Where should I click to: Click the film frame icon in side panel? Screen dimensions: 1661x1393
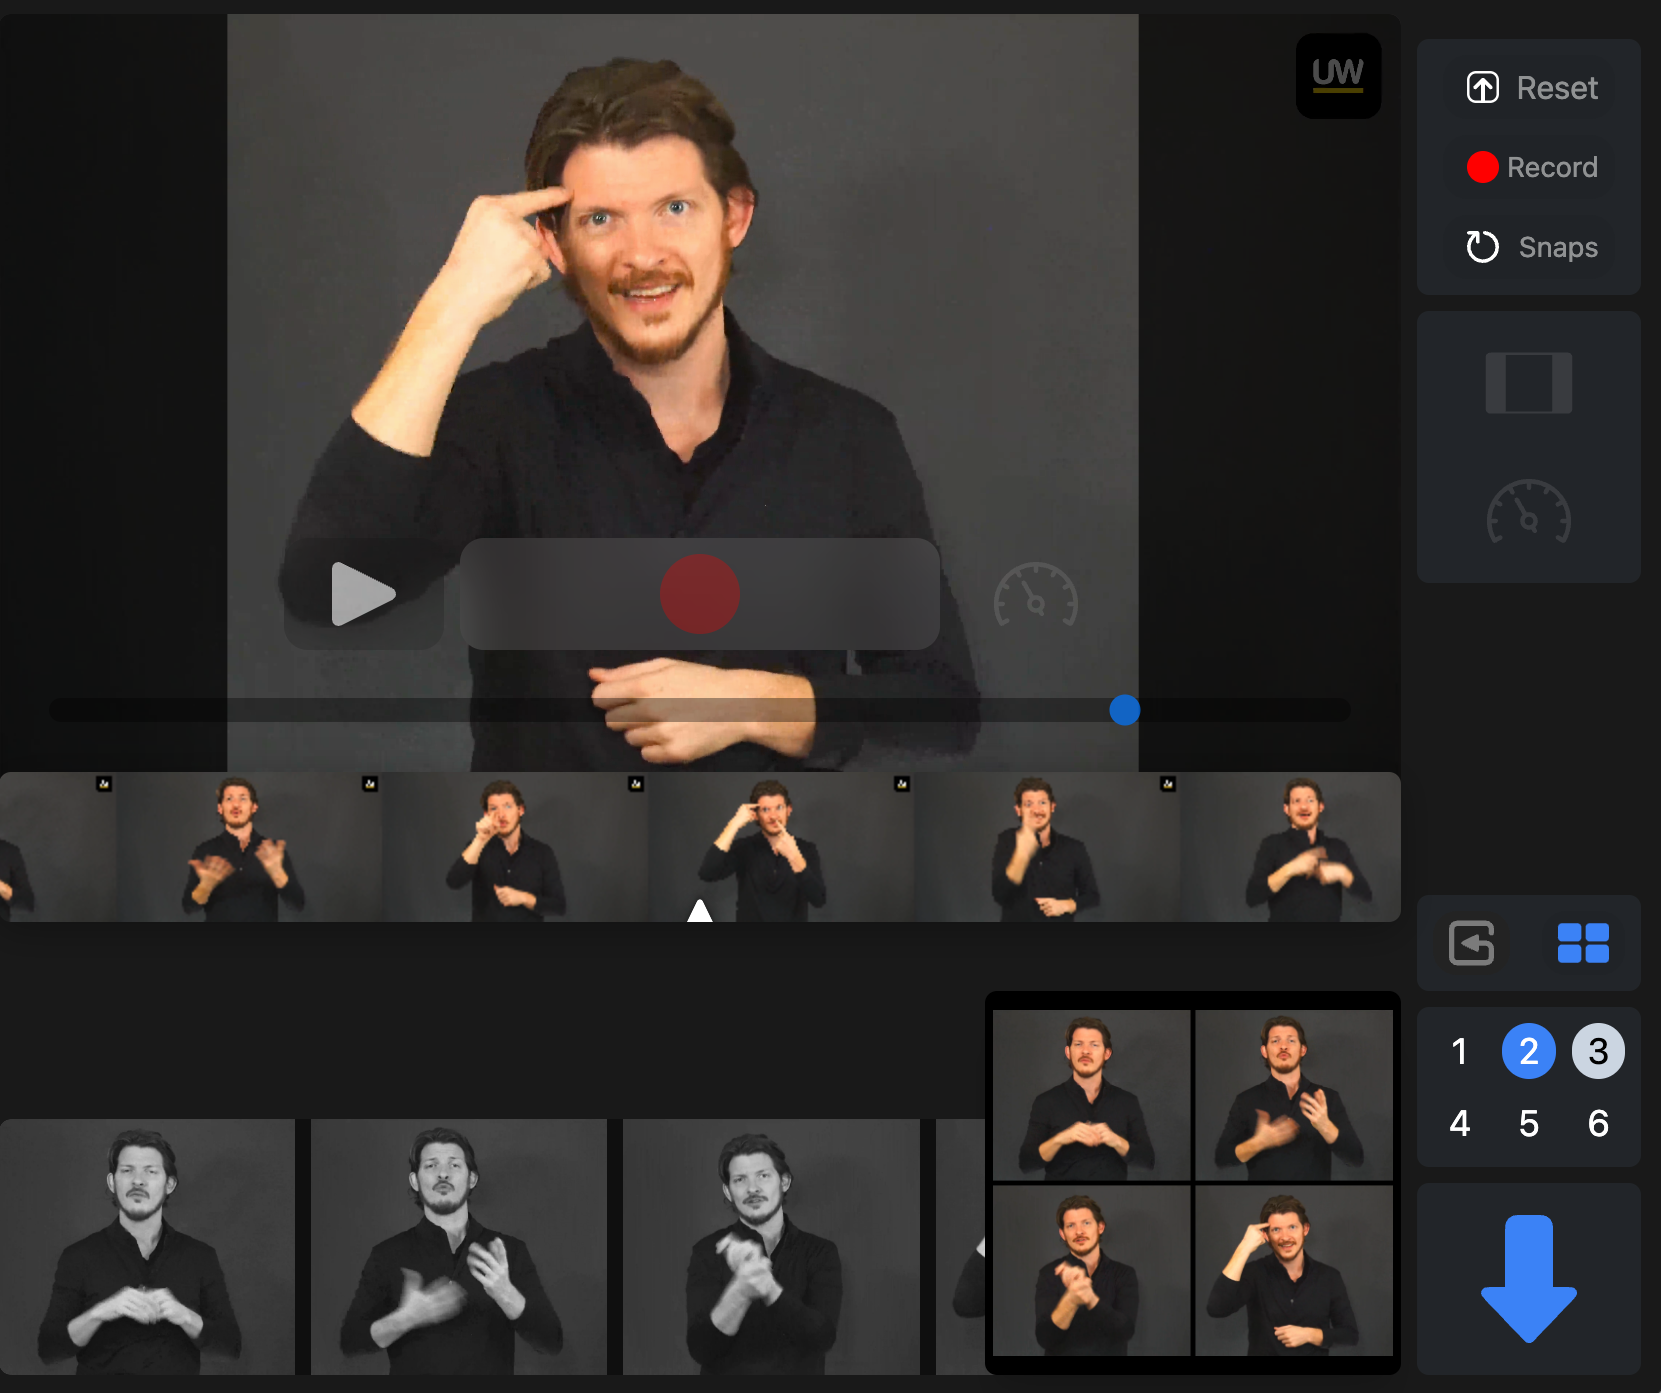tap(1528, 383)
